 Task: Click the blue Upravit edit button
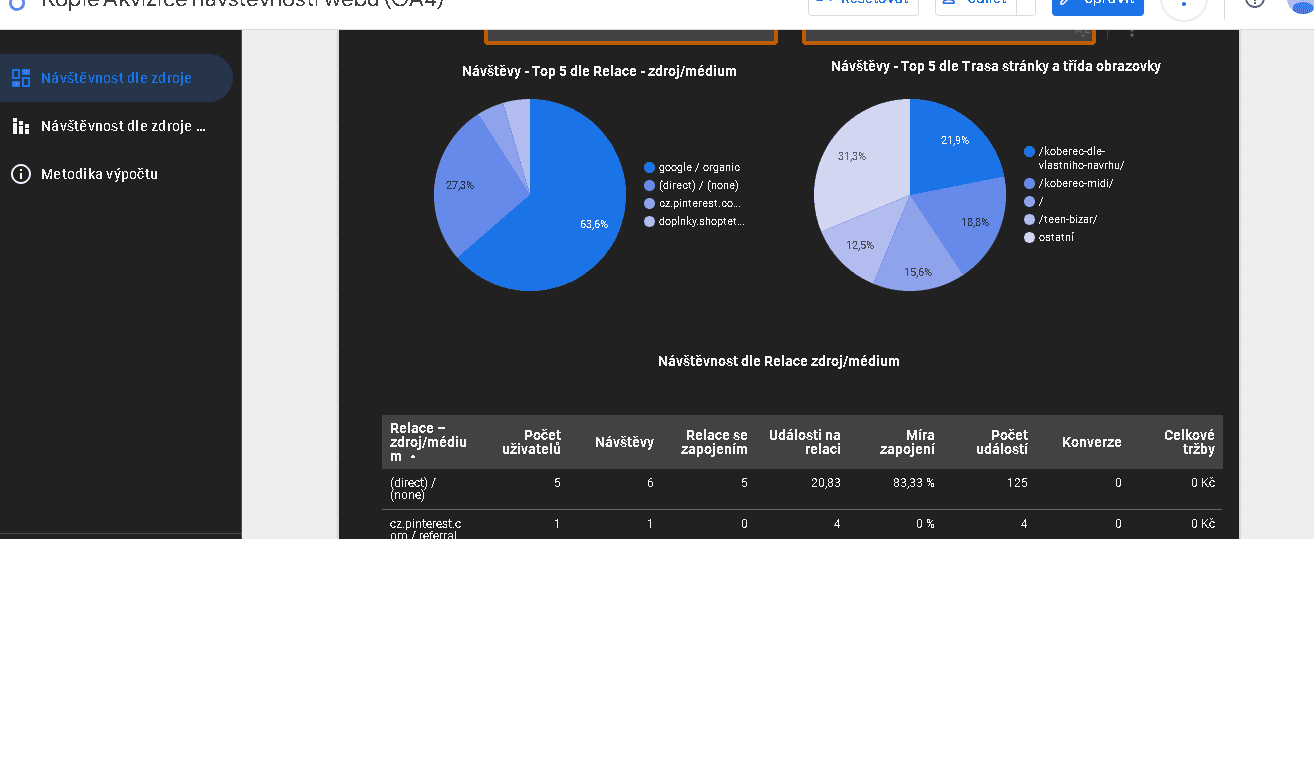[x=1098, y=4]
